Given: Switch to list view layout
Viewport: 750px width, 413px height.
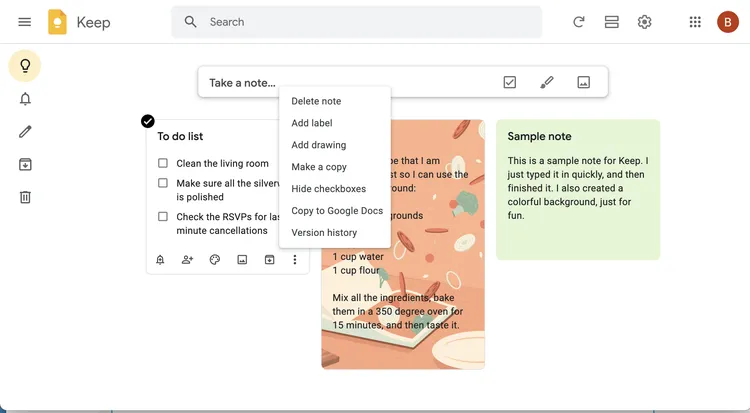Looking at the screenshot, I should click(611, 22).
